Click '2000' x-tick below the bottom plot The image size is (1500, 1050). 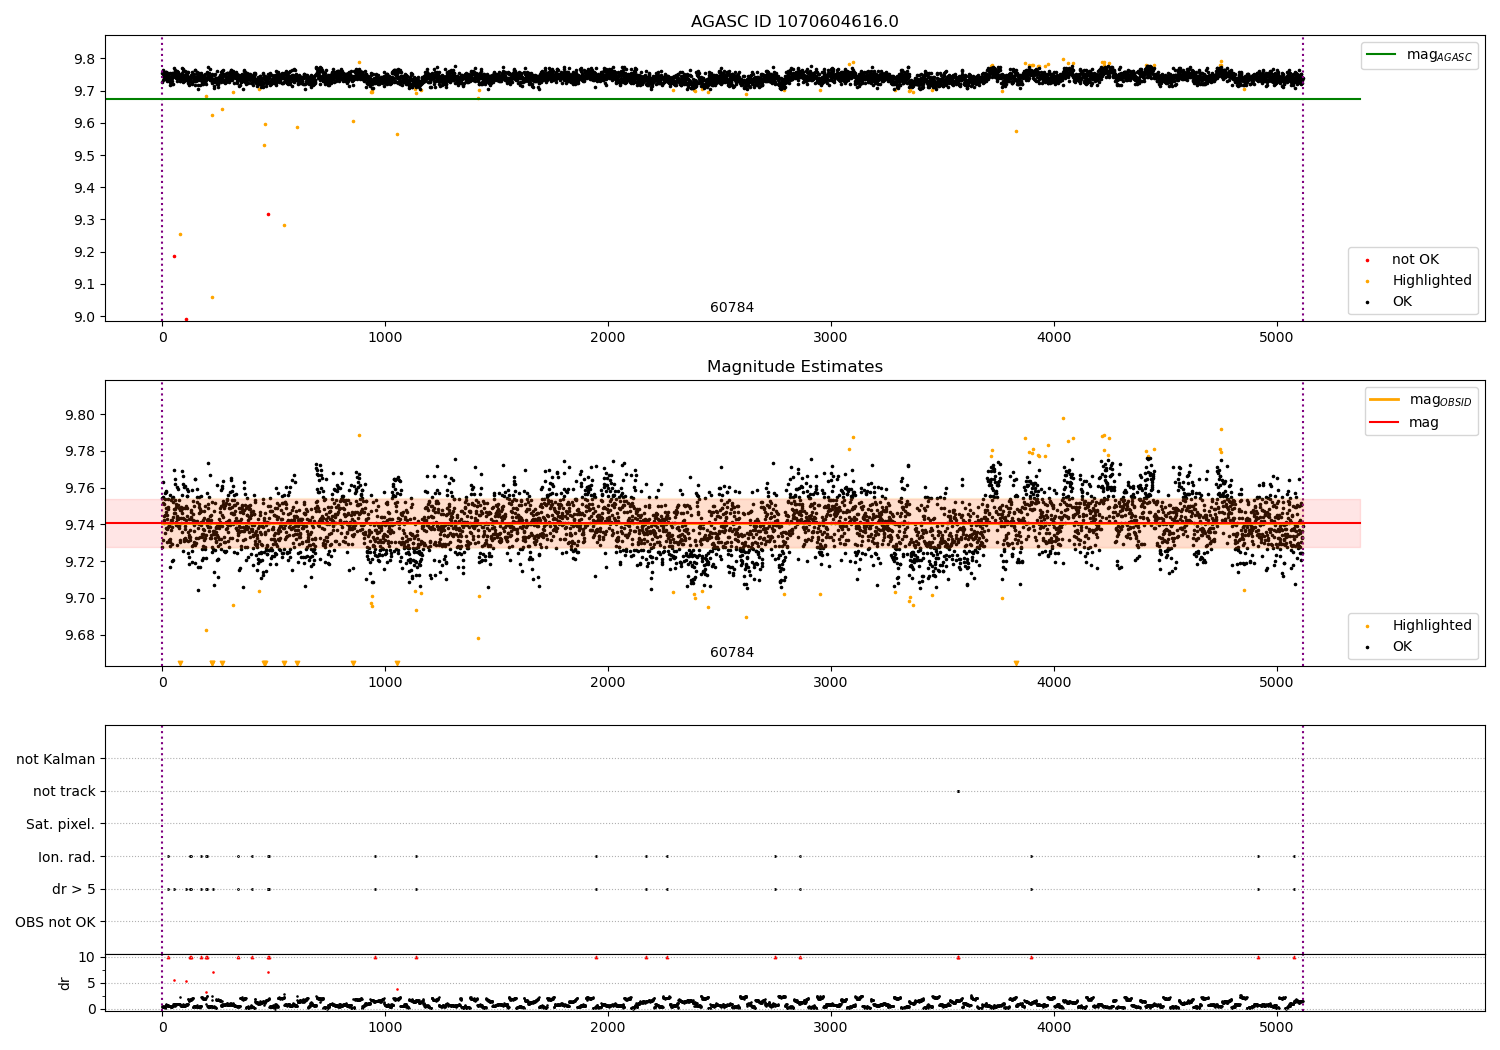tap(608, 1027)
